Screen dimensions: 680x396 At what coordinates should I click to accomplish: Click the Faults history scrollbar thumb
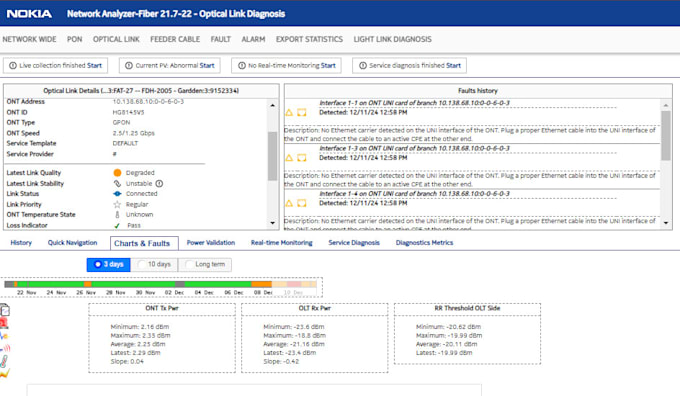[x=666, y=136]
